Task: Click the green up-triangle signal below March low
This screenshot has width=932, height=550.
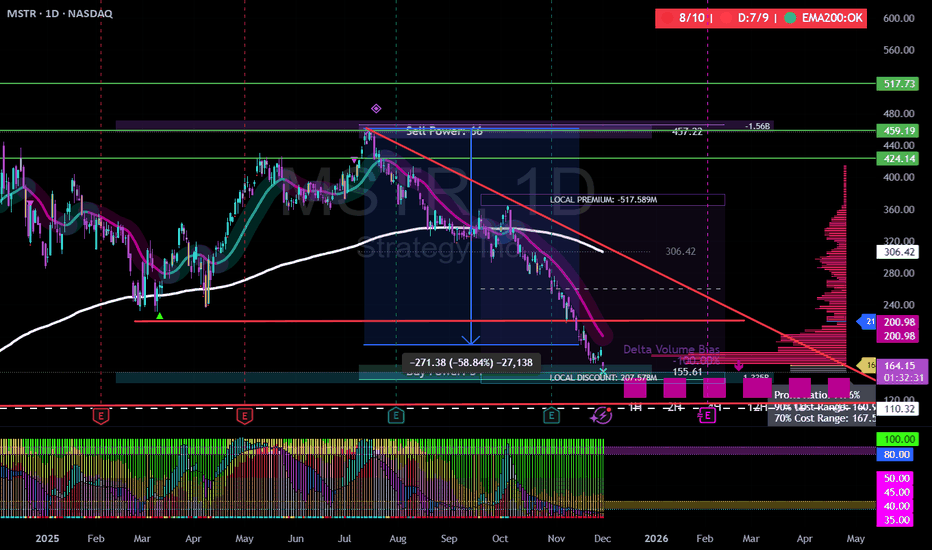Action: point(160,316)
